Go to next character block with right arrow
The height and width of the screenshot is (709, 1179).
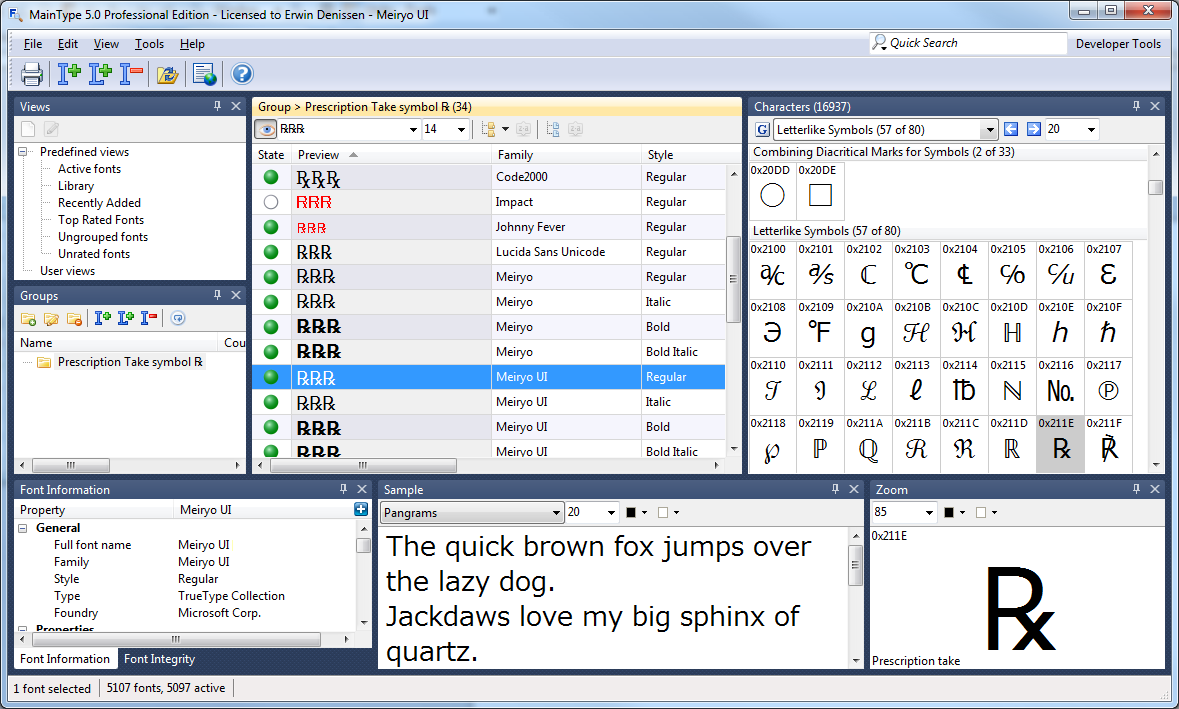point(1034,129)
